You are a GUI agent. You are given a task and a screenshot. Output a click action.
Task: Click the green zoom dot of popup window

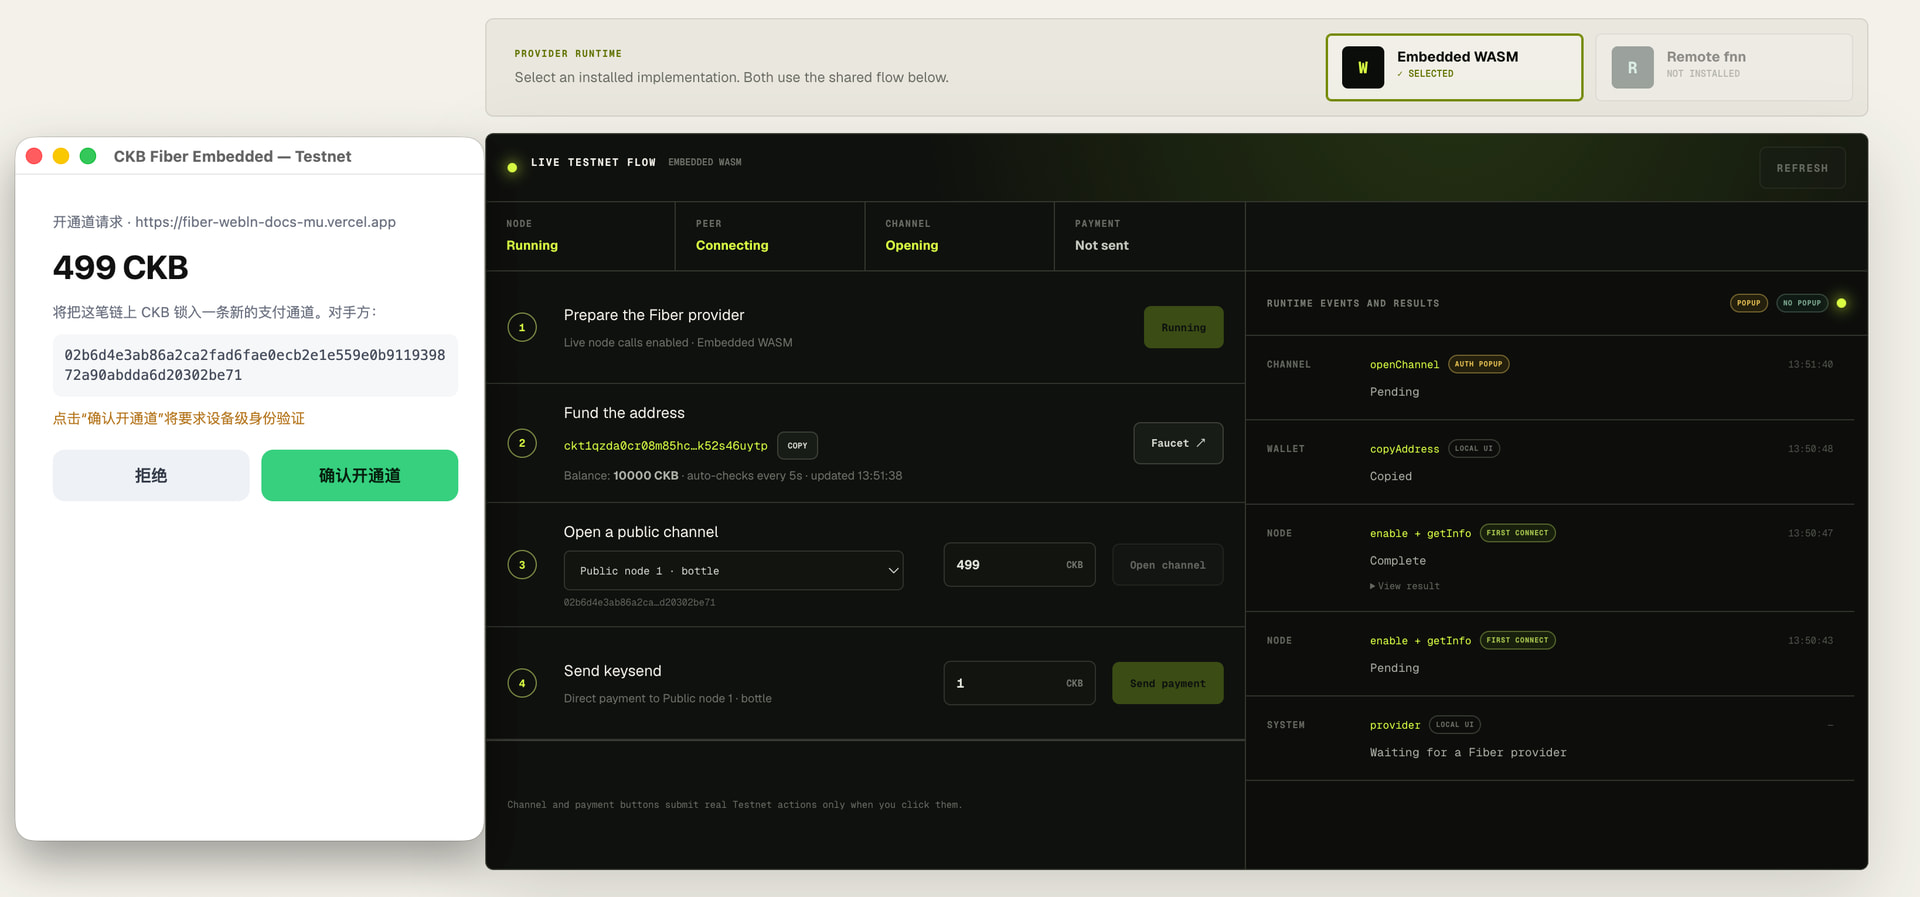[x=88, y=156]
